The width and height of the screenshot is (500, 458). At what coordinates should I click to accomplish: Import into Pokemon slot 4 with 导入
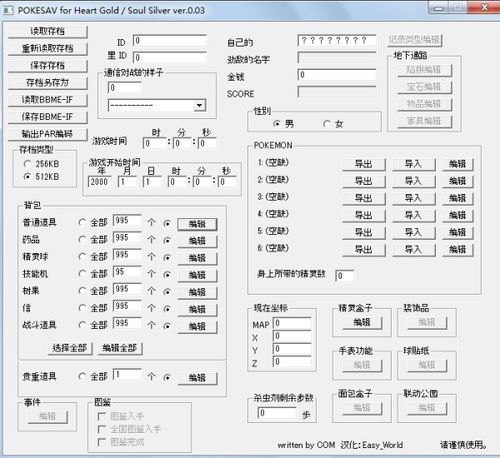click(413, 215)
